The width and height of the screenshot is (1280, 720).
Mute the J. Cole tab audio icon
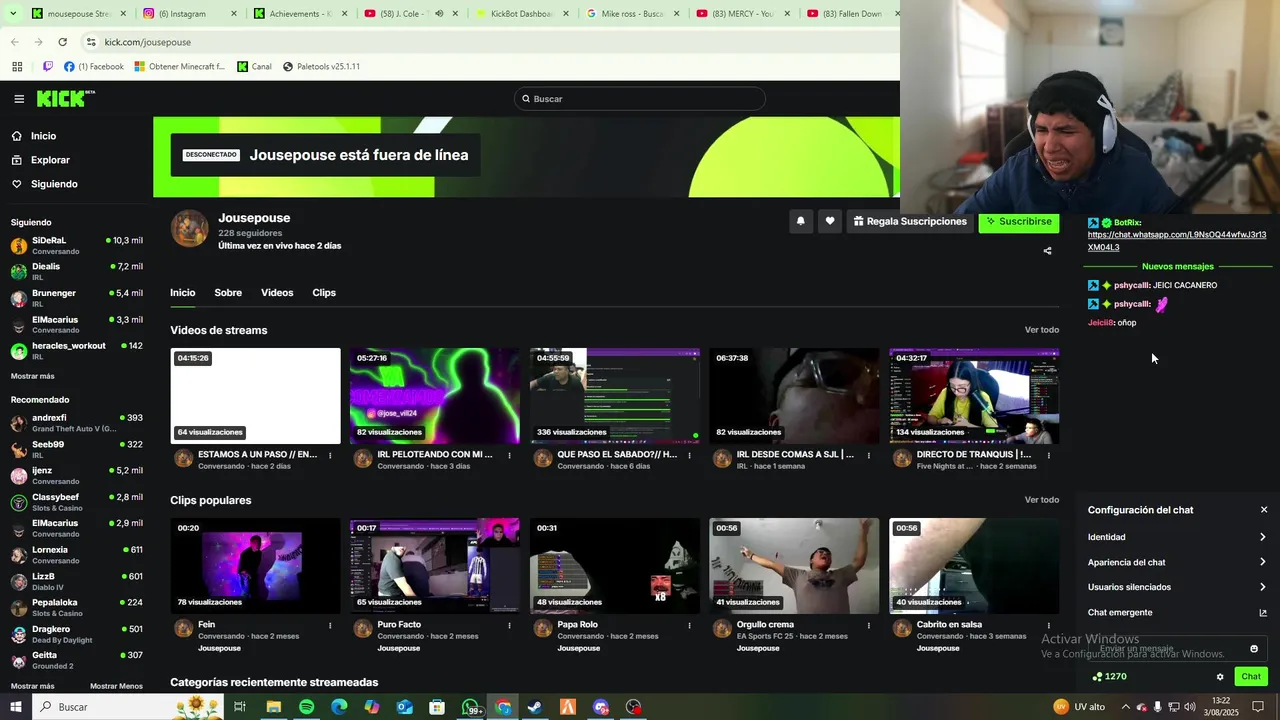438,14
